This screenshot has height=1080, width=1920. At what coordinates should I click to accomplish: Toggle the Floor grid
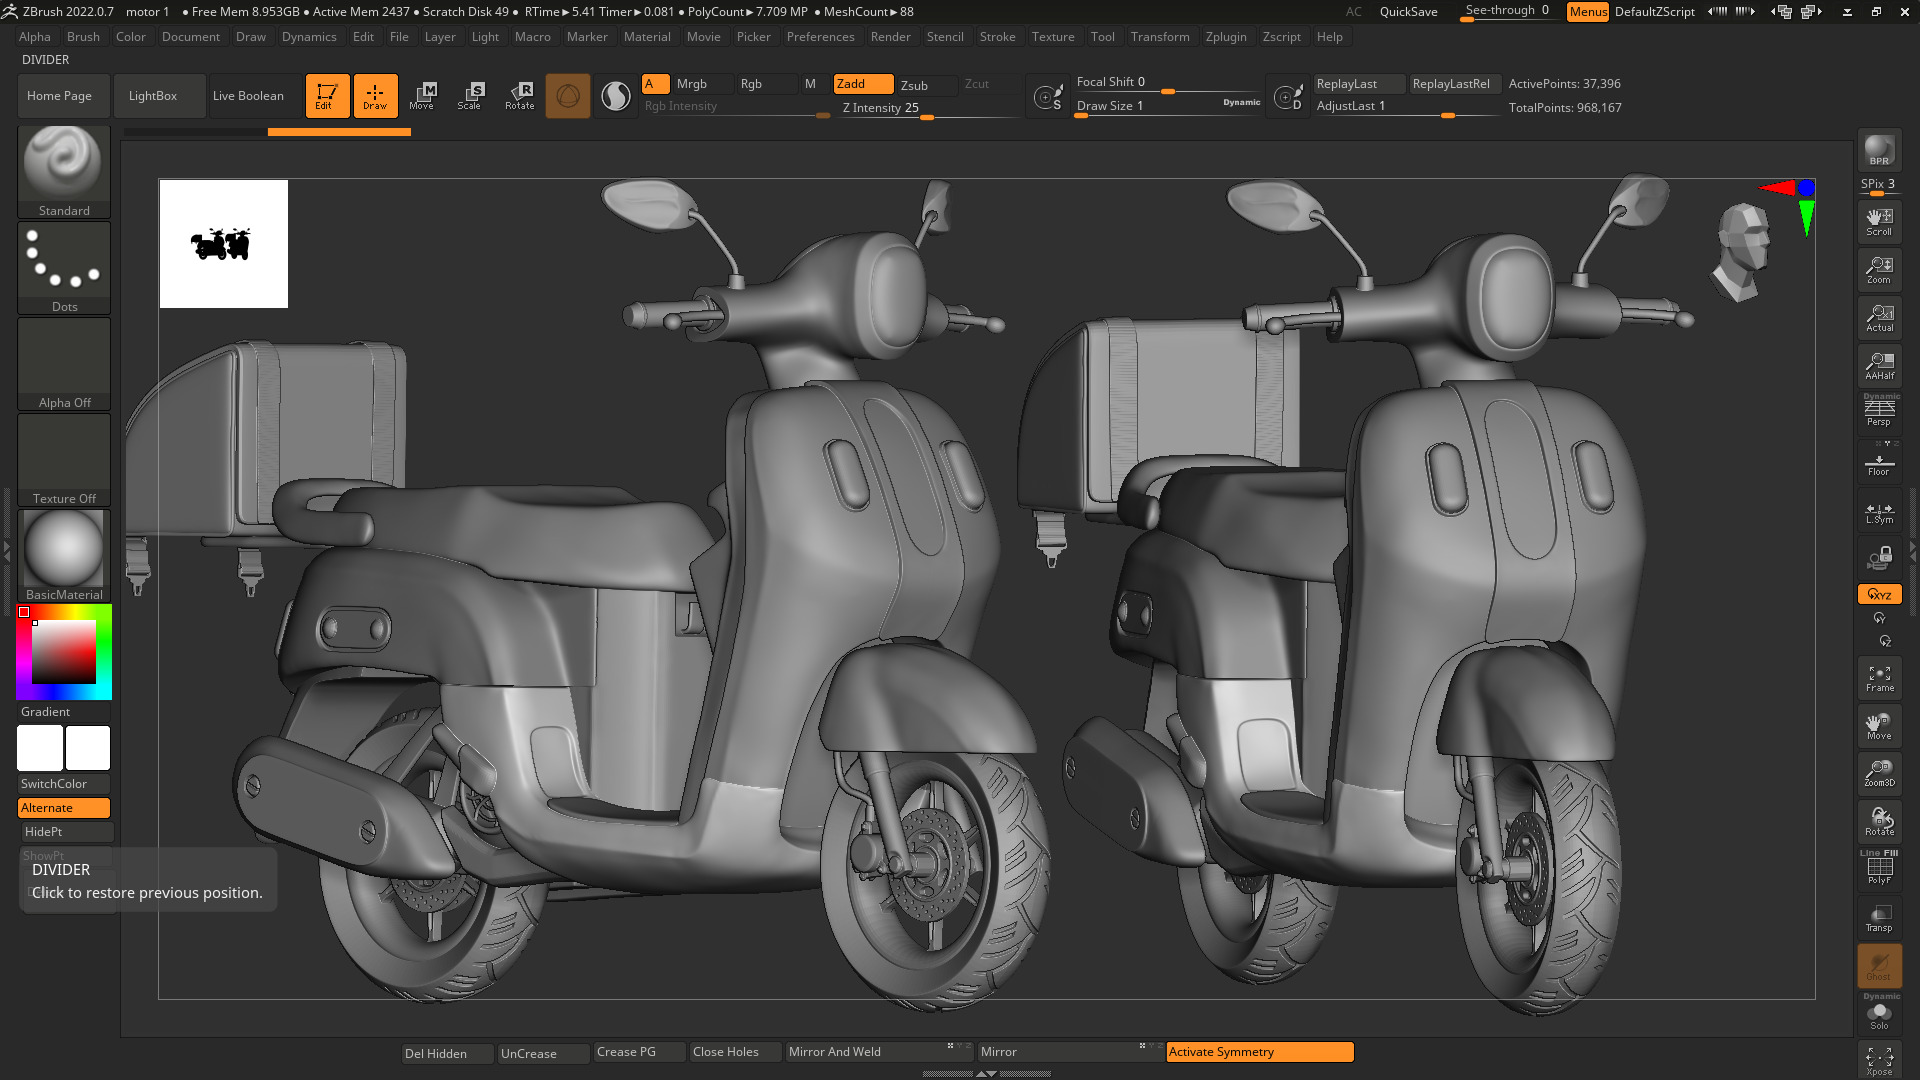click(1880, 462)
